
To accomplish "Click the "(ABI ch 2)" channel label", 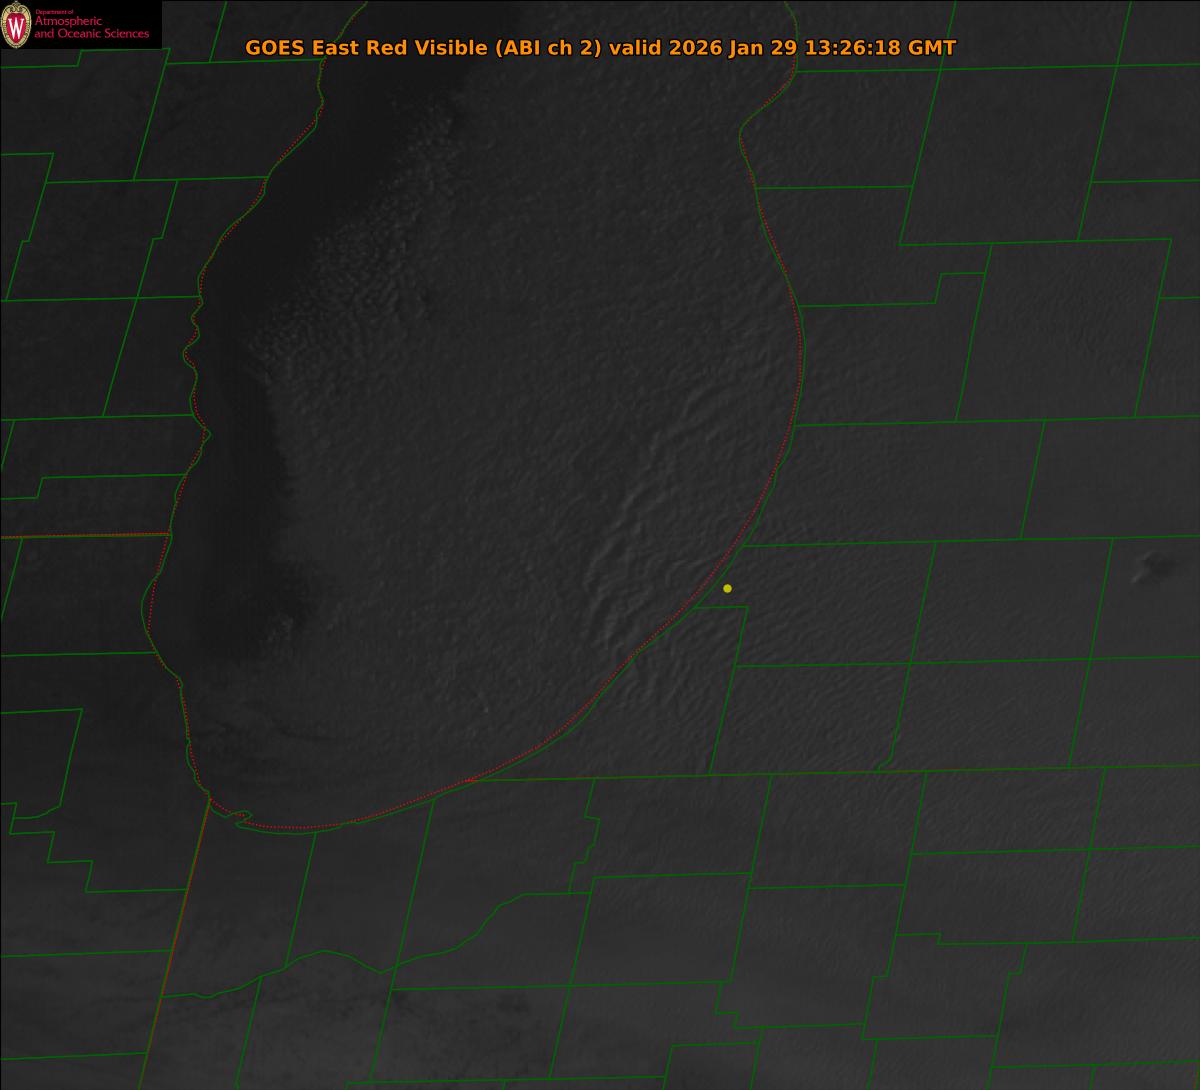I will click(x=549, y=48).
